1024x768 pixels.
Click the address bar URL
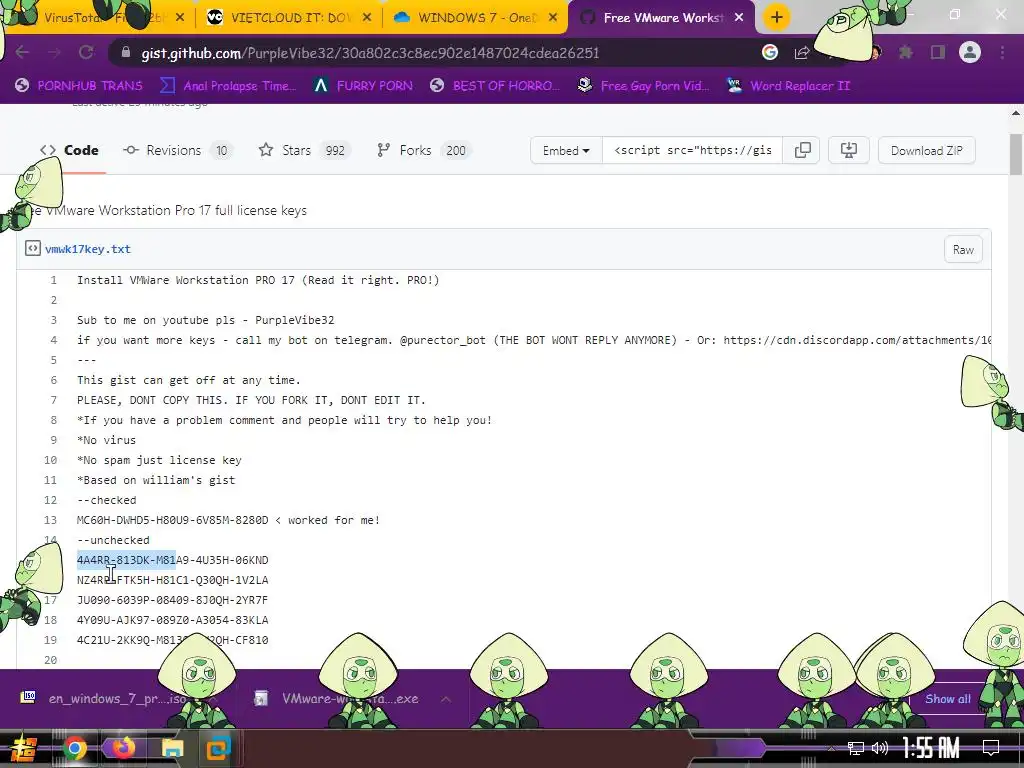tap(370, 53)
